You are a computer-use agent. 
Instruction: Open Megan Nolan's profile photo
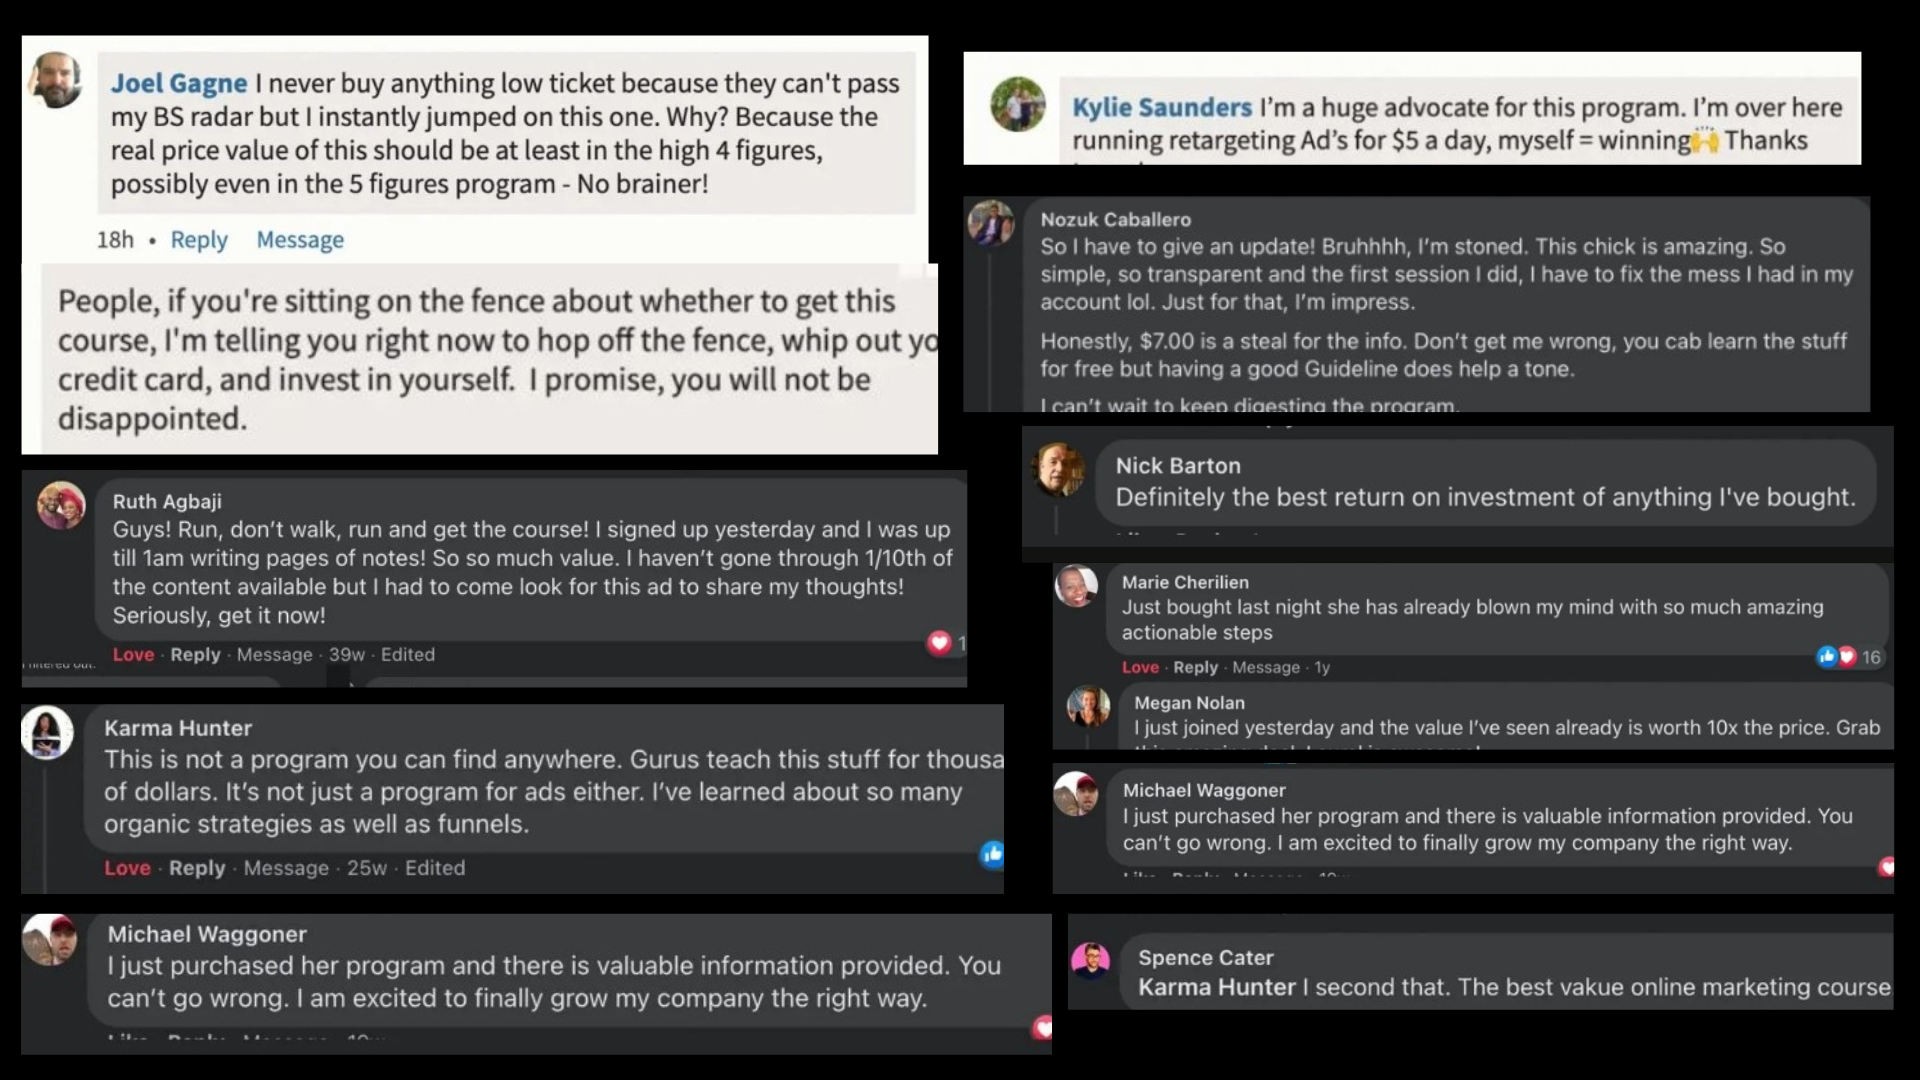[1089, 707]
